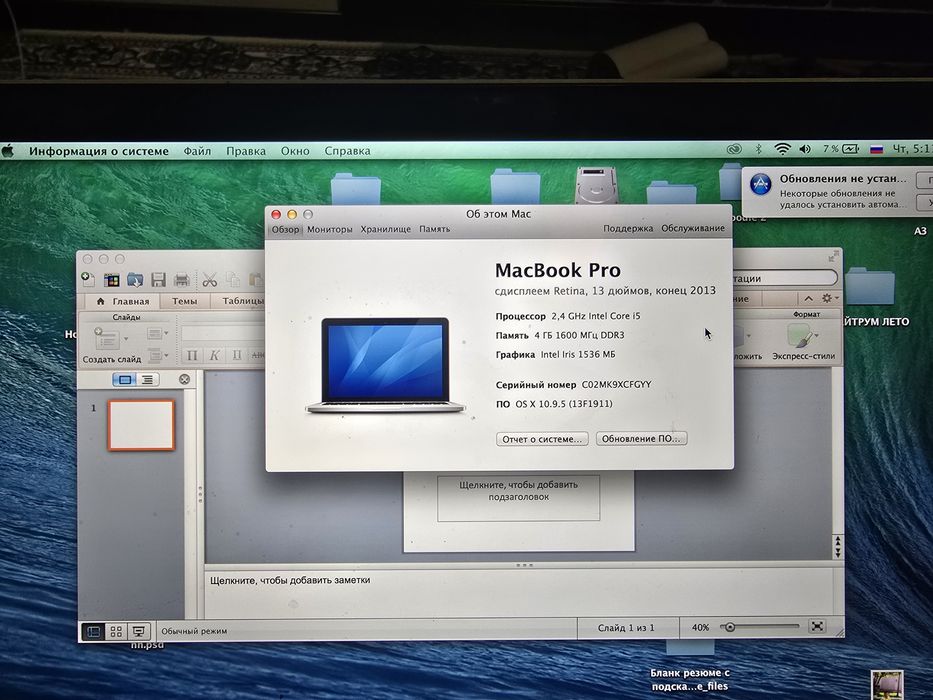Viewport: 933px width, 700px height.
Task: Click the Поддержка link in About This Mac
Action: pos(628,229)
